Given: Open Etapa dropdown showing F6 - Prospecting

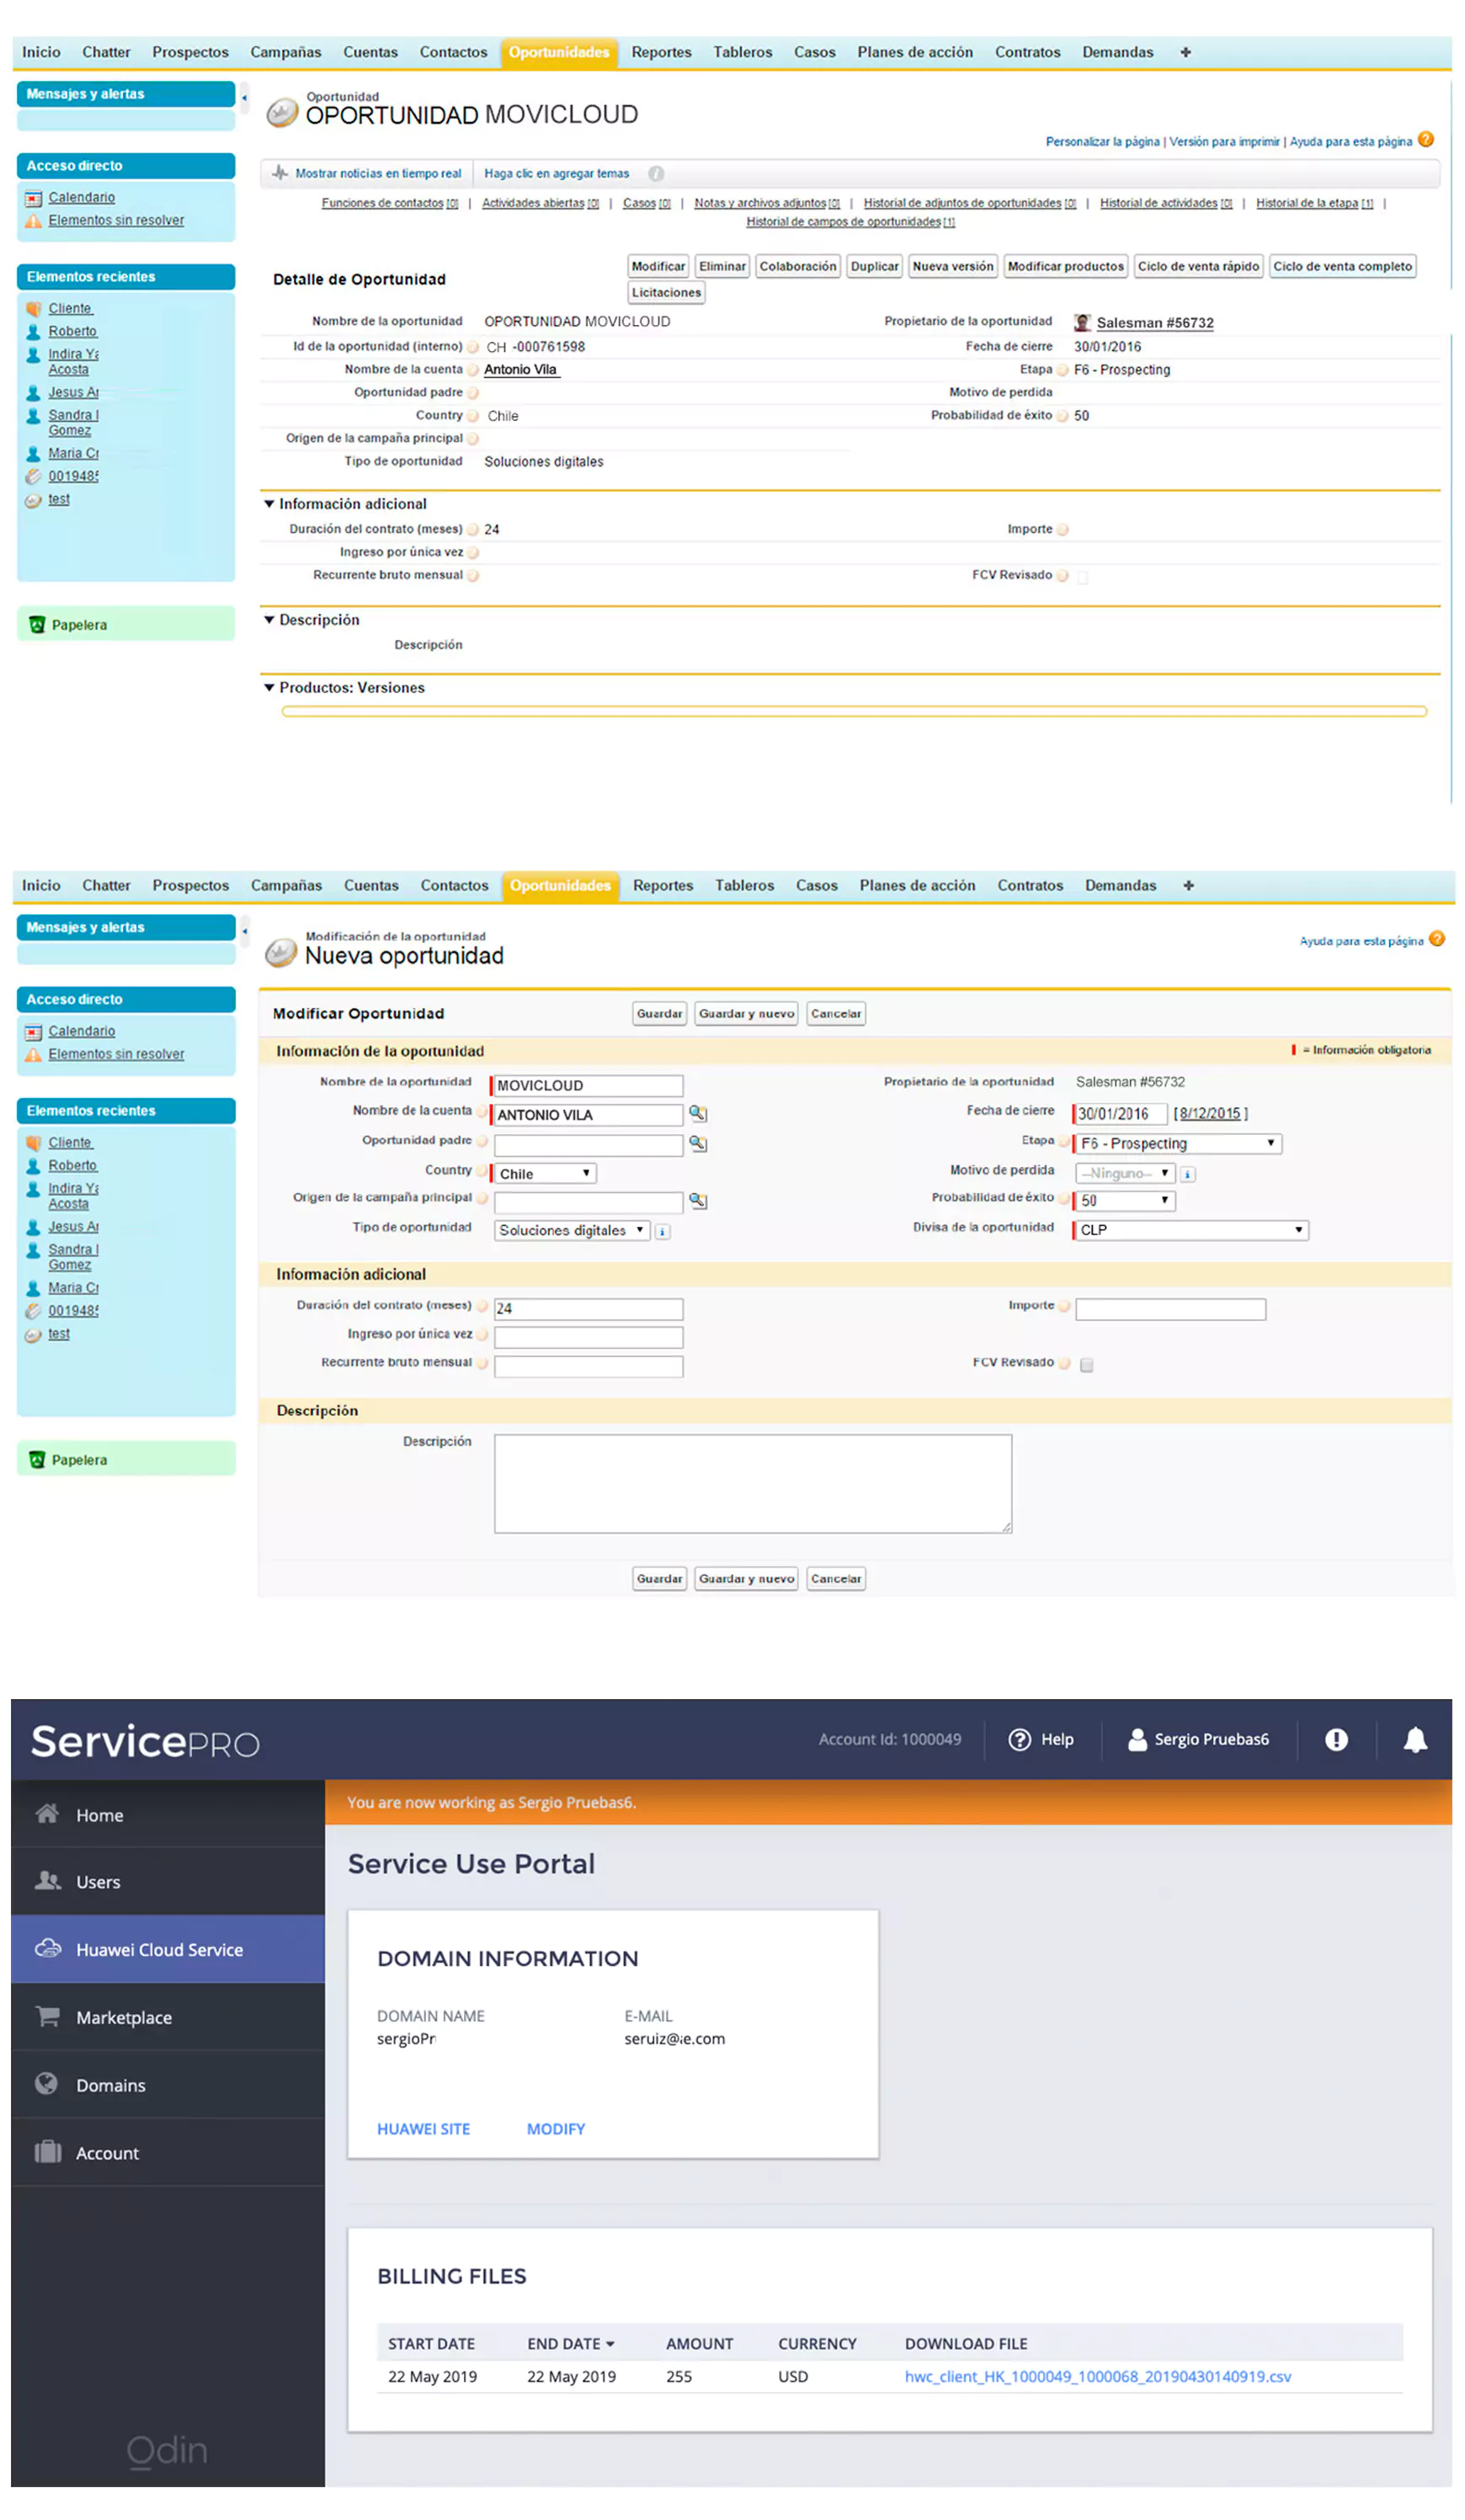Looking at the screenshot, I should tap(1178, 1143).
